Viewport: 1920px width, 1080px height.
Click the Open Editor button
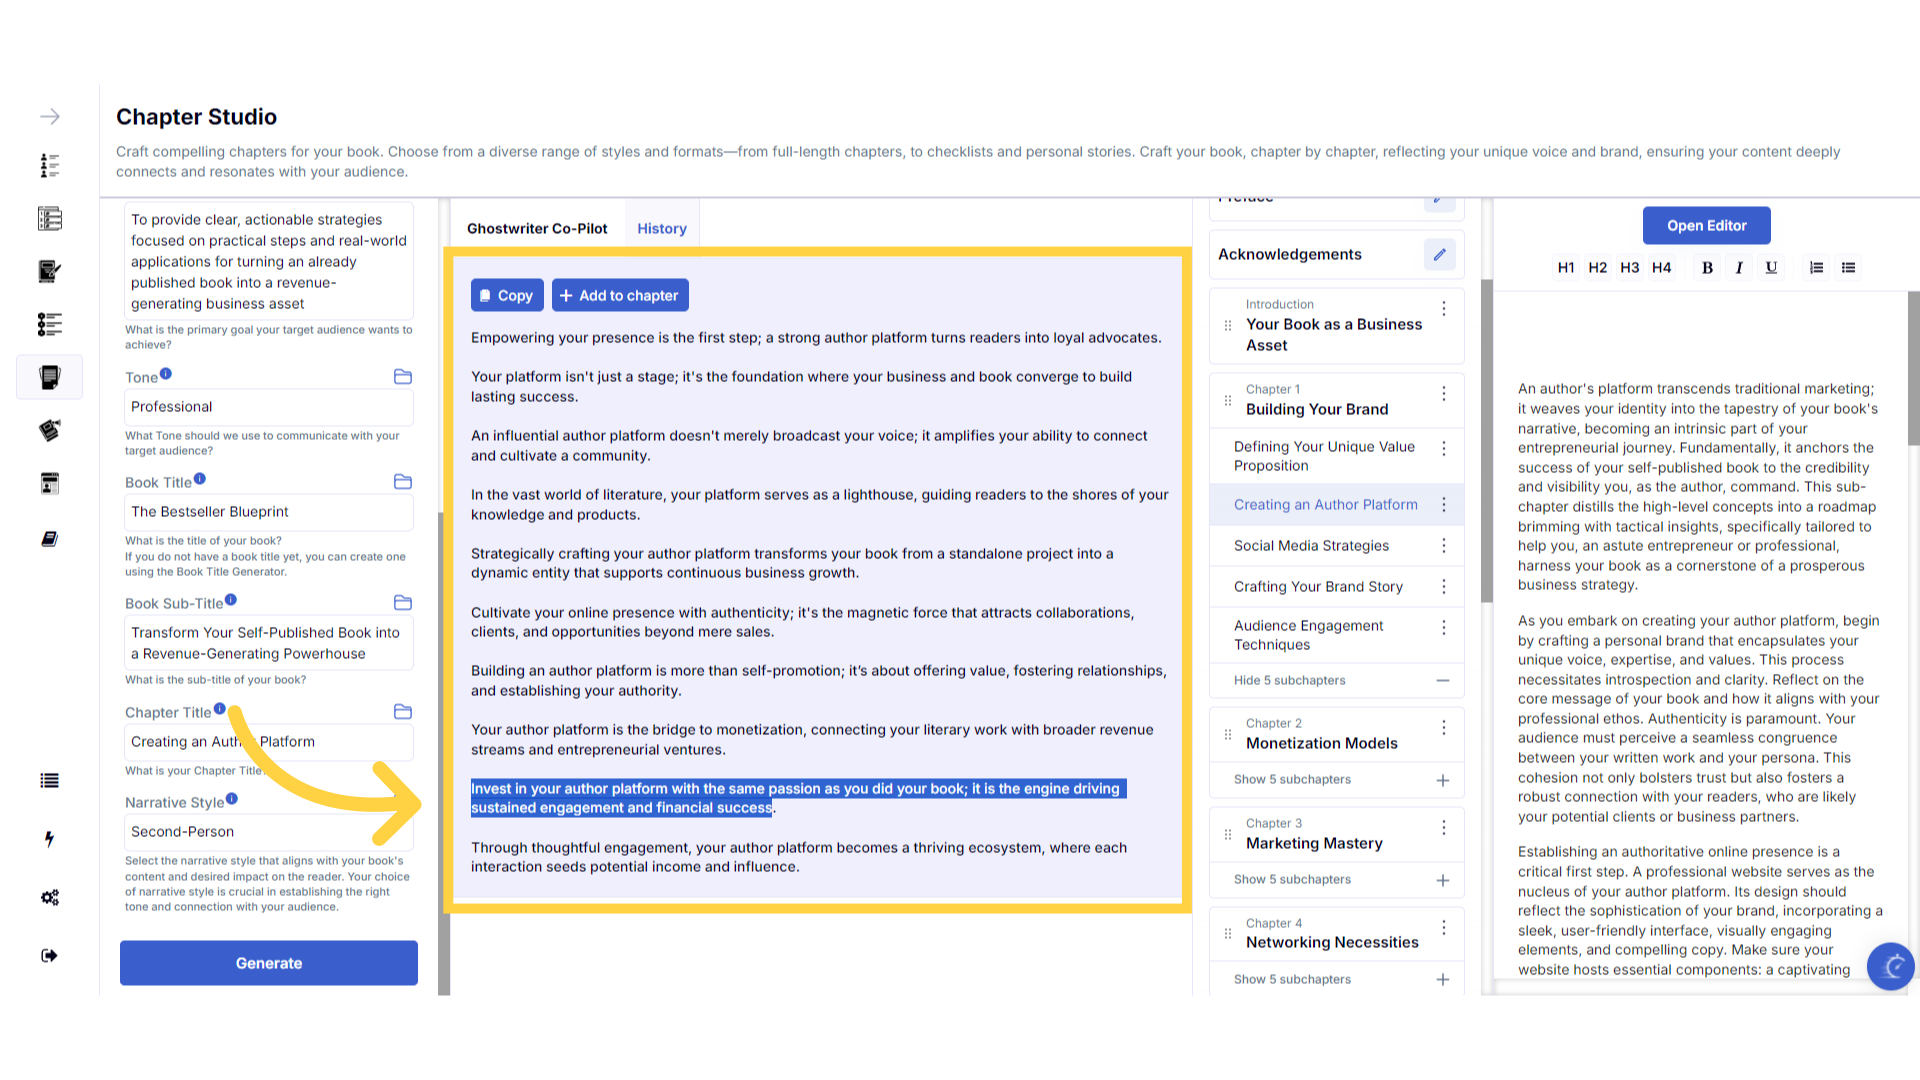tap(1706, 226)
